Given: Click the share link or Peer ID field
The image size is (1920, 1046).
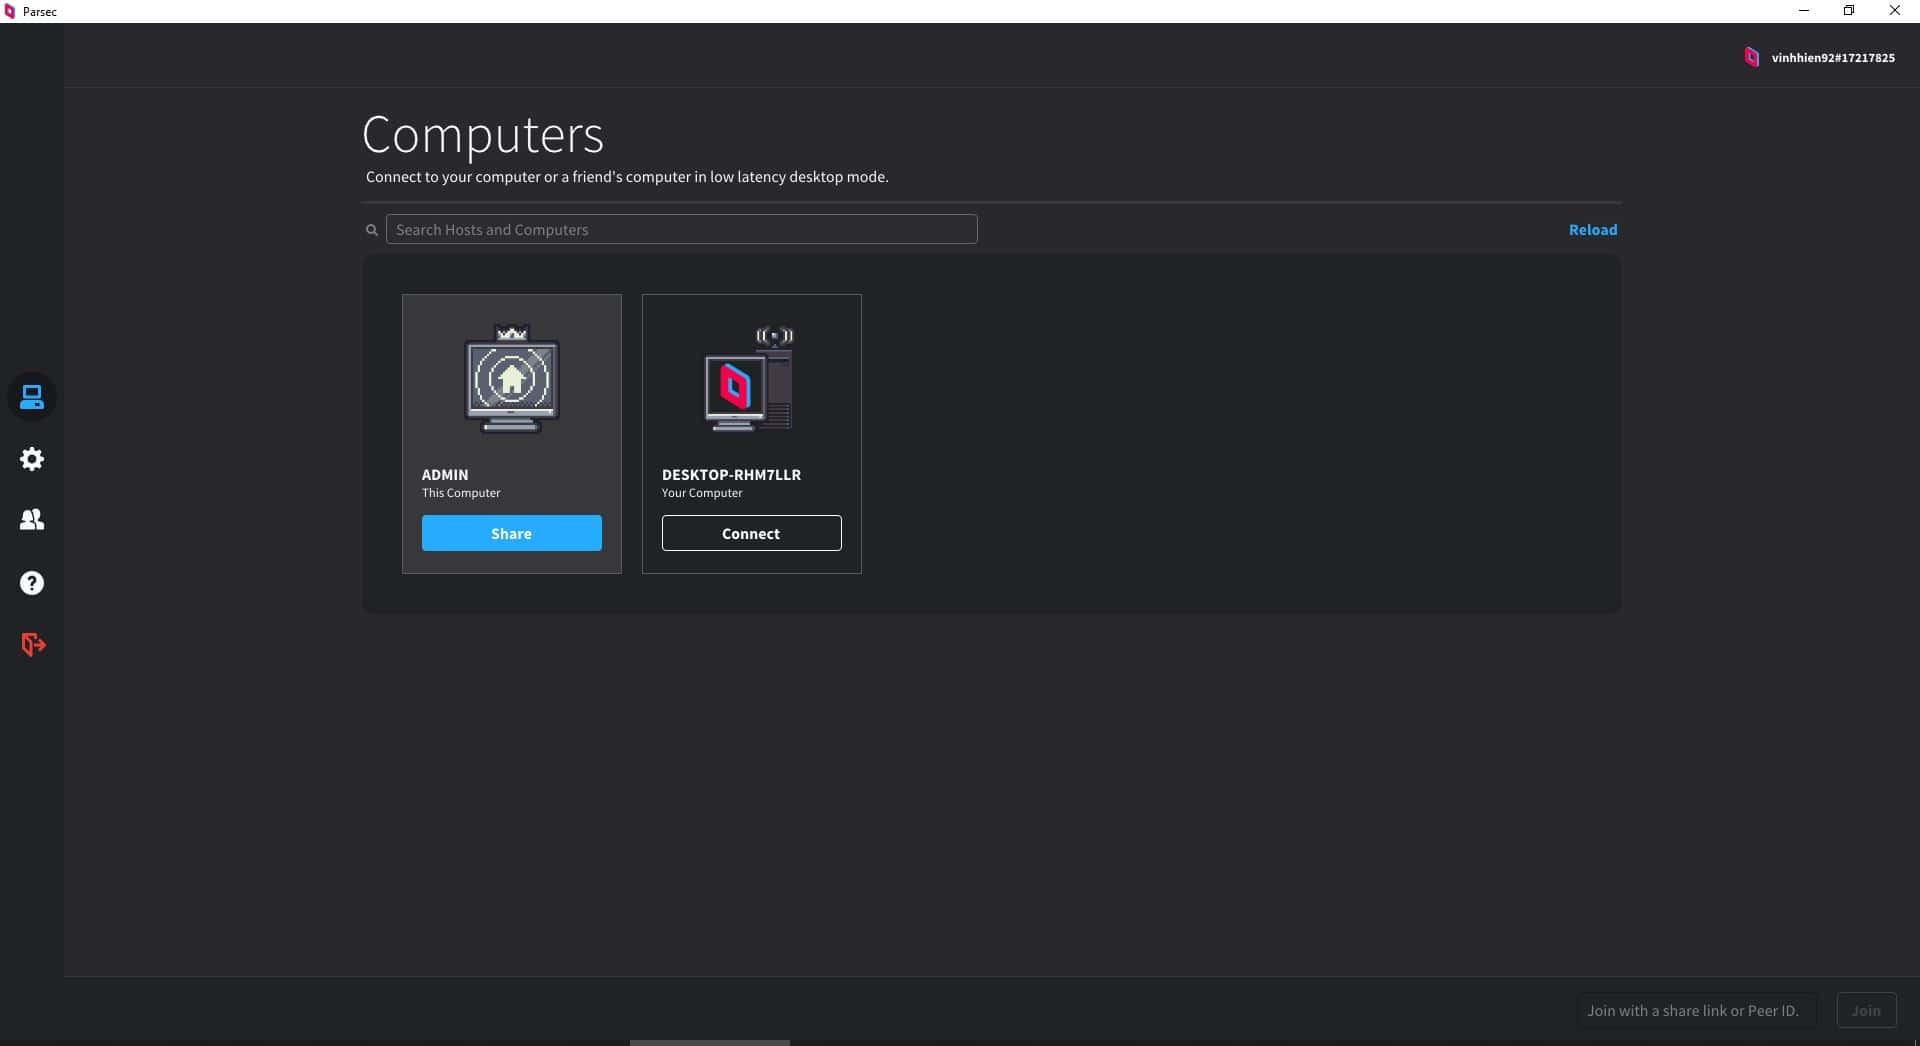Looking at the screenshot, I should coord(1695,1010).
